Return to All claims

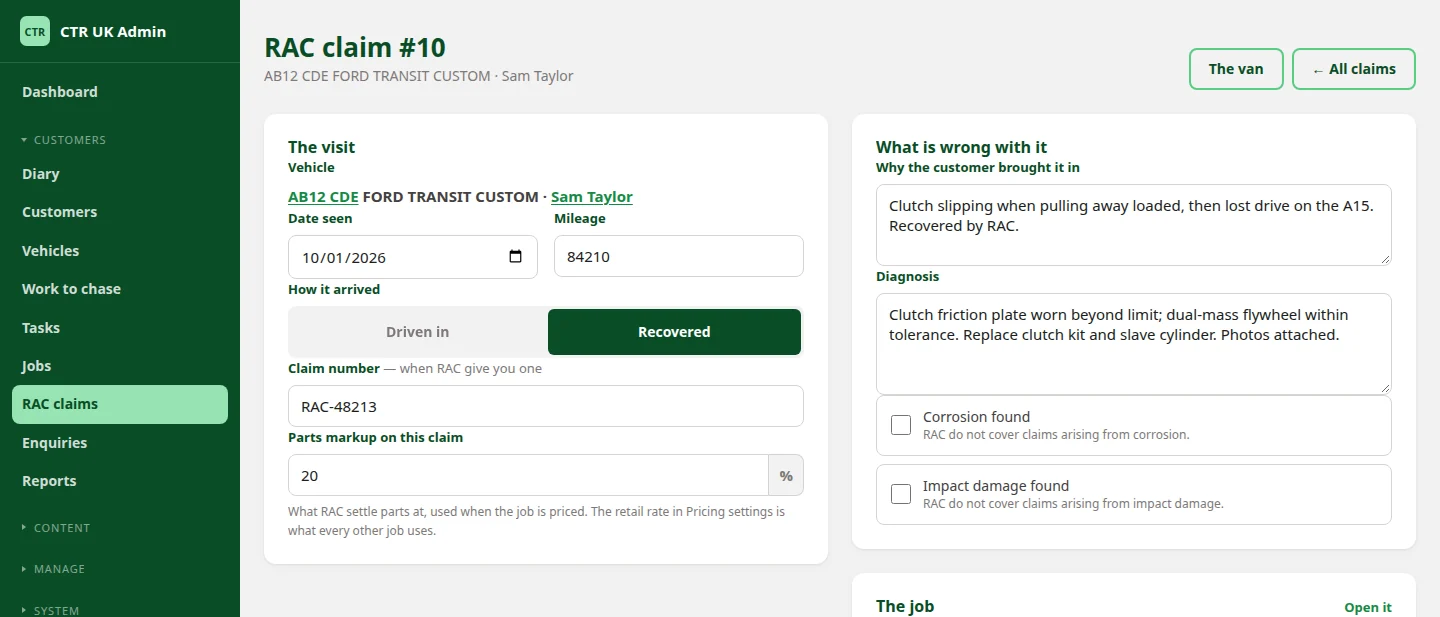tap(1354, 69)
